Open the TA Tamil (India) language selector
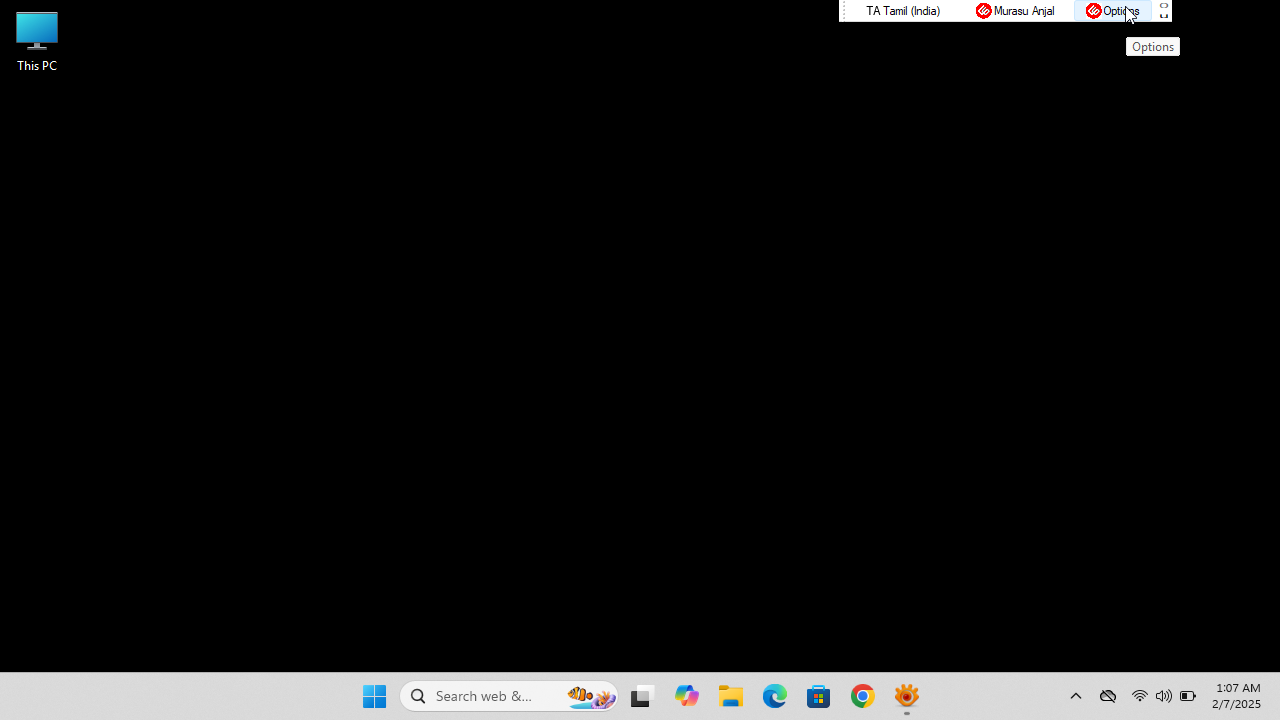Screen dimensions: 1280x720 [902, 11]
